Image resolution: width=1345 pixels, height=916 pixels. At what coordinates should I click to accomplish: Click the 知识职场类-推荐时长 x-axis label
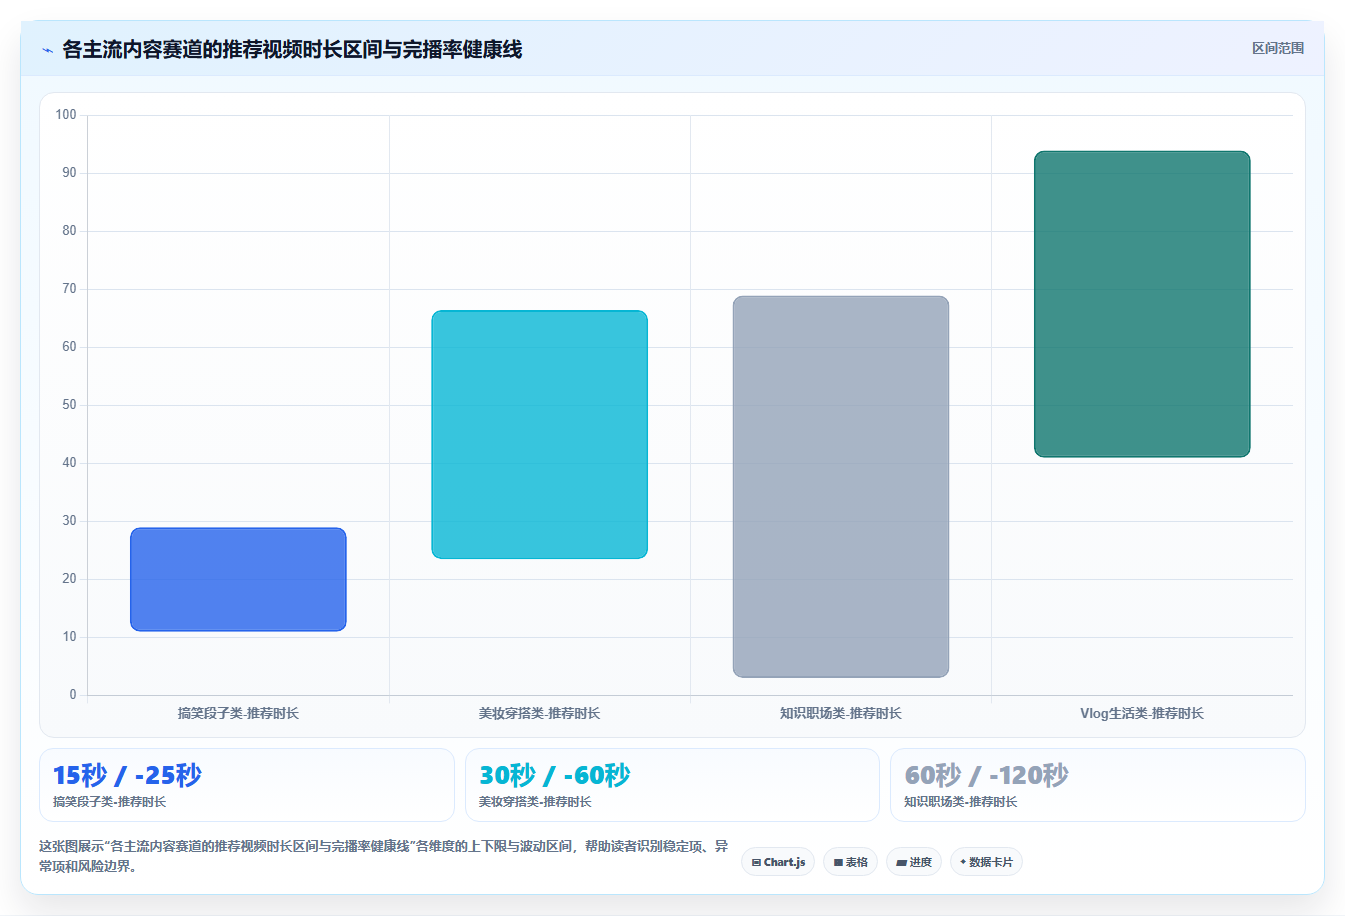841,713
